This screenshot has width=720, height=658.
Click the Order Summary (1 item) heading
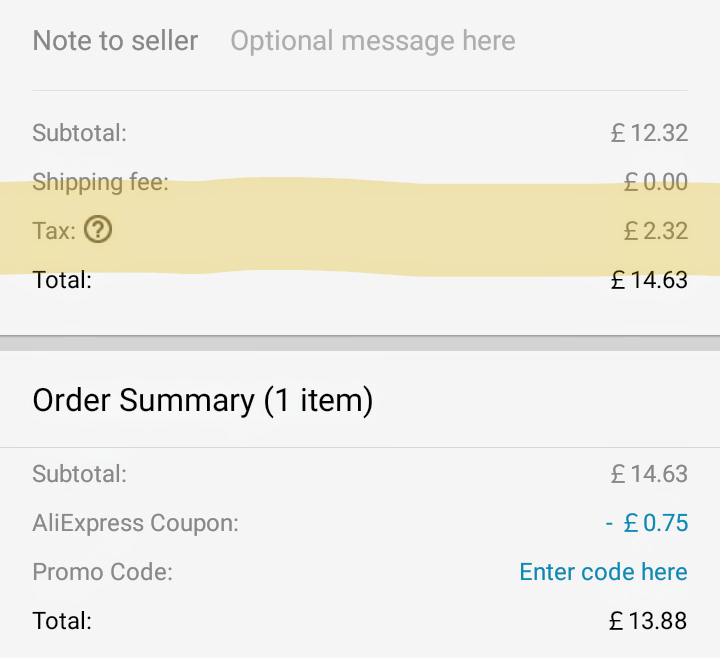tap(203, 401)
